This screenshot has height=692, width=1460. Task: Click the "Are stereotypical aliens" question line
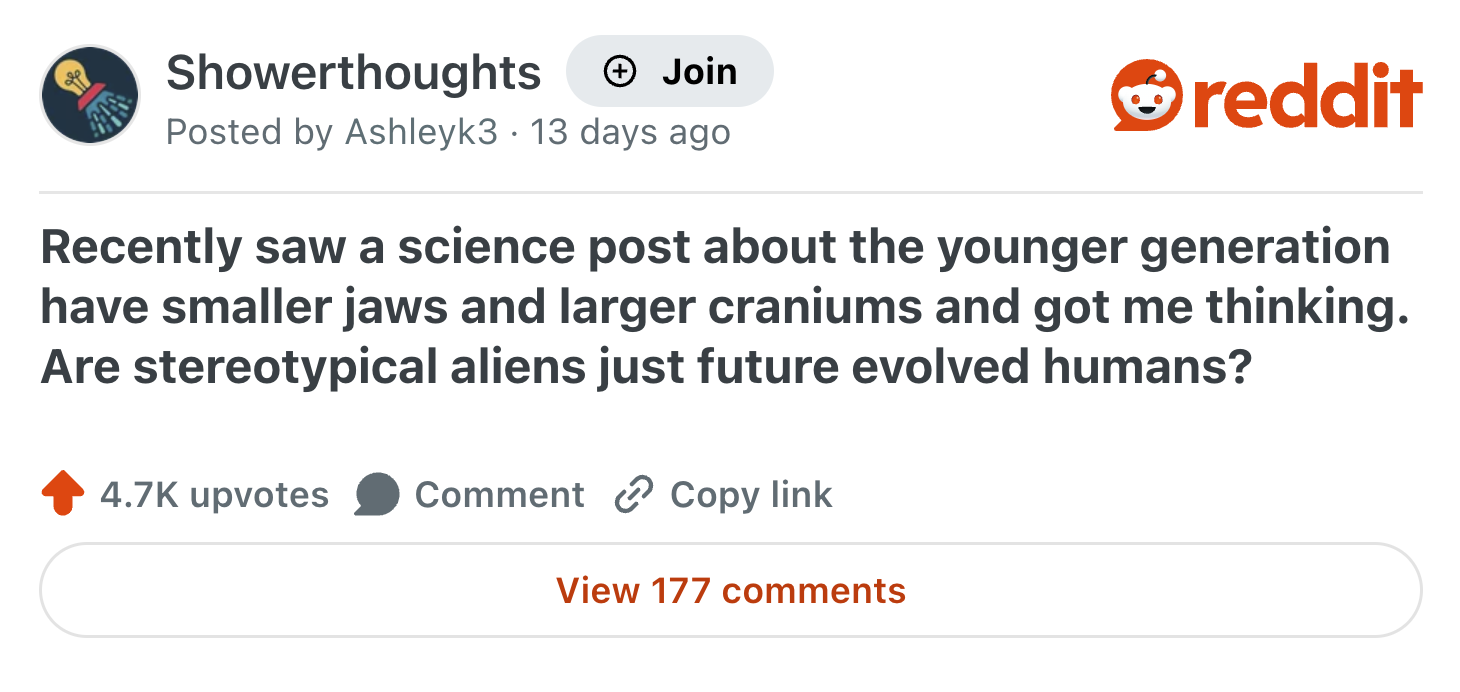[645, 368]
